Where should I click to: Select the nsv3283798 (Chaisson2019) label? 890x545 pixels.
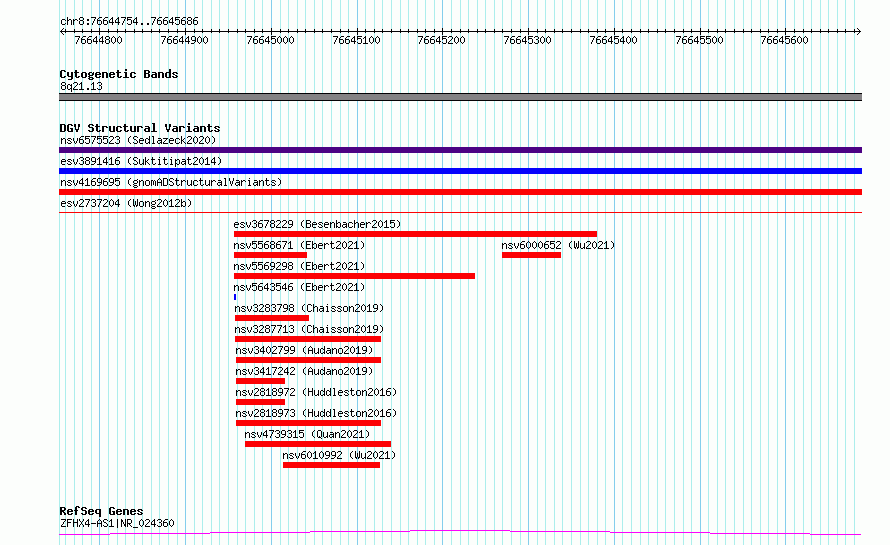309,308
